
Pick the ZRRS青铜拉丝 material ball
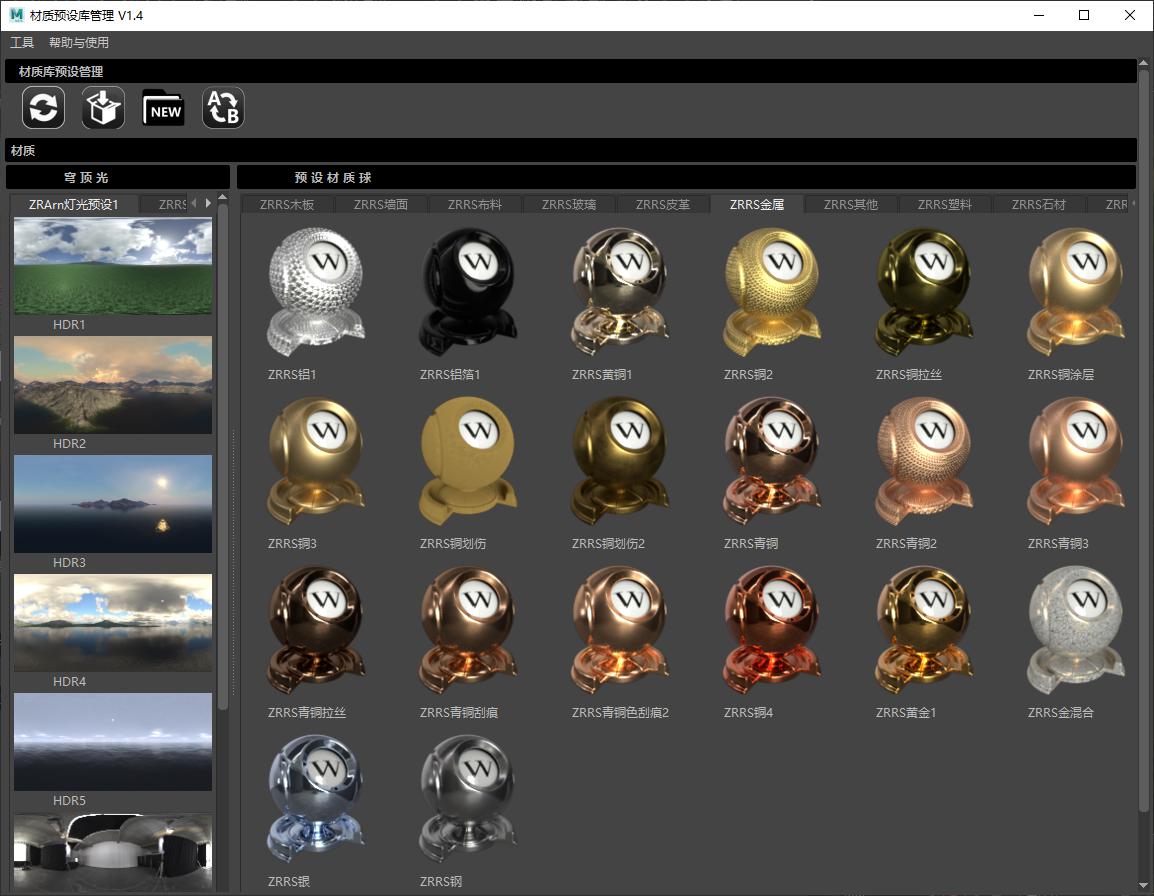coord(316,629)
